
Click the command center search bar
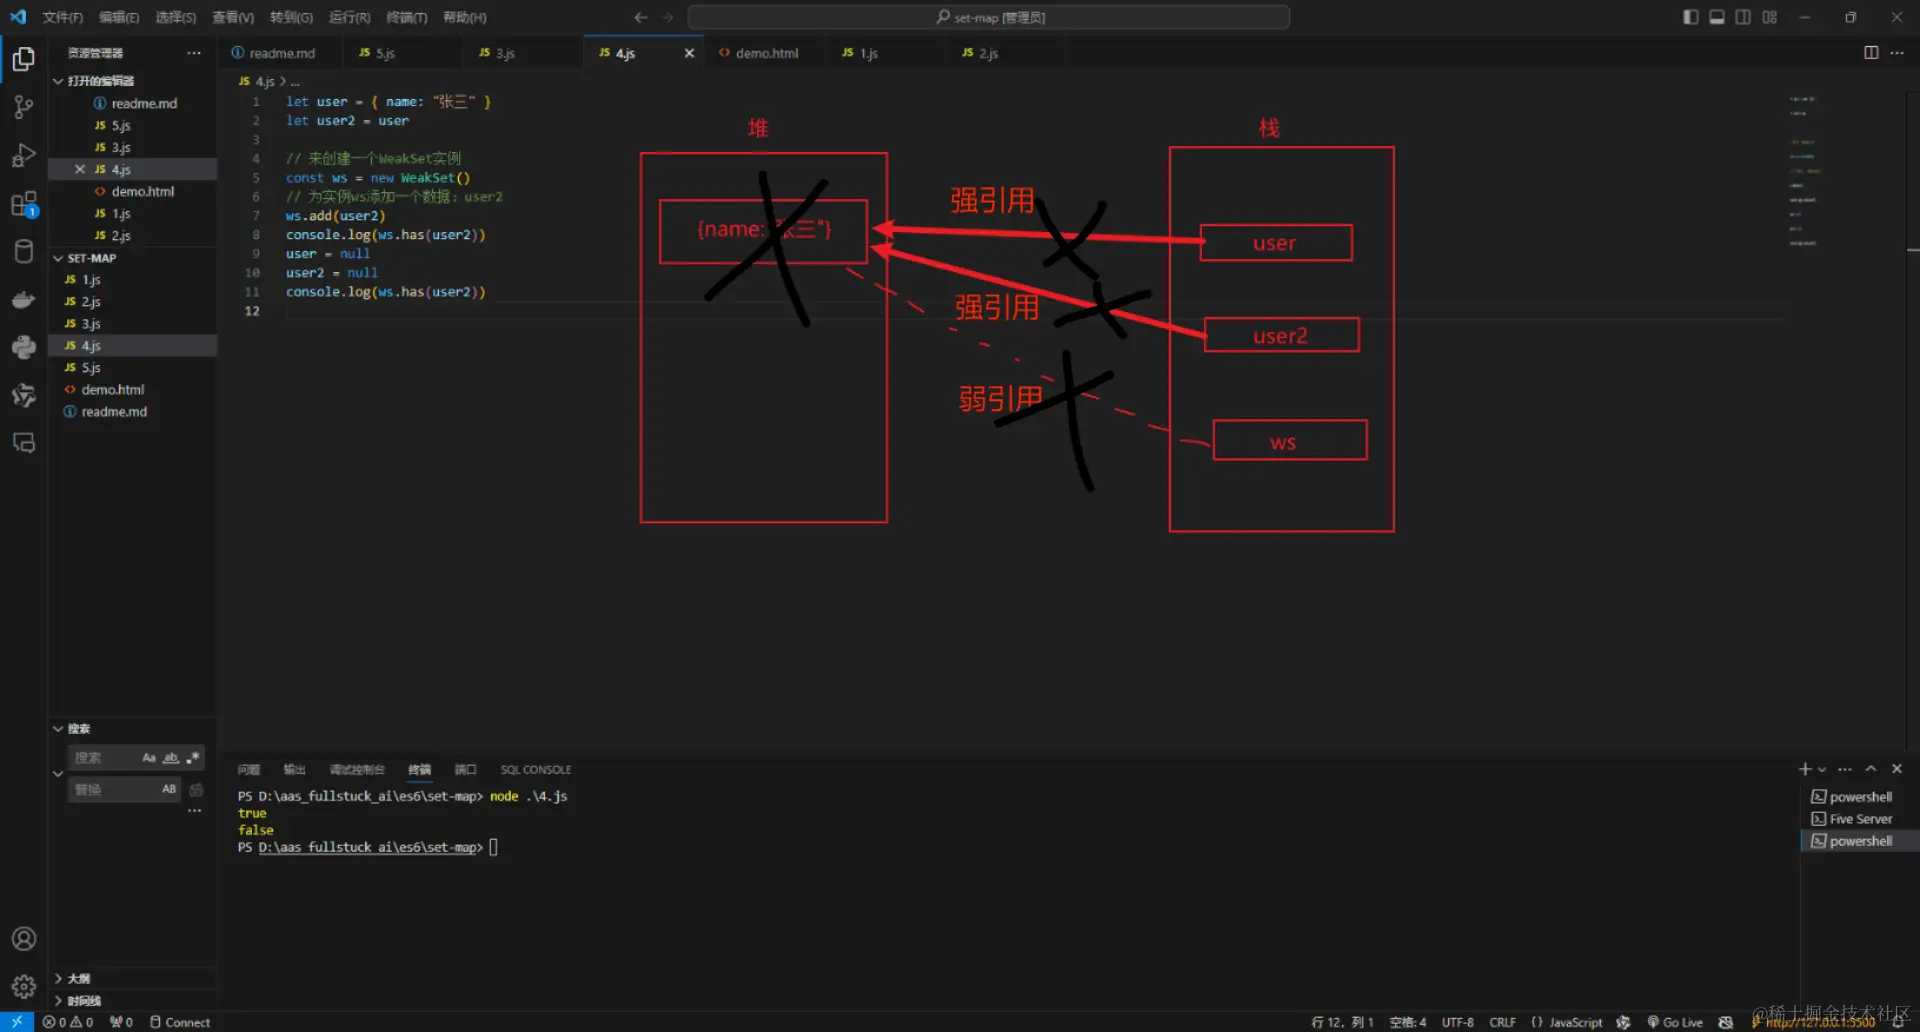coord(989,17)
